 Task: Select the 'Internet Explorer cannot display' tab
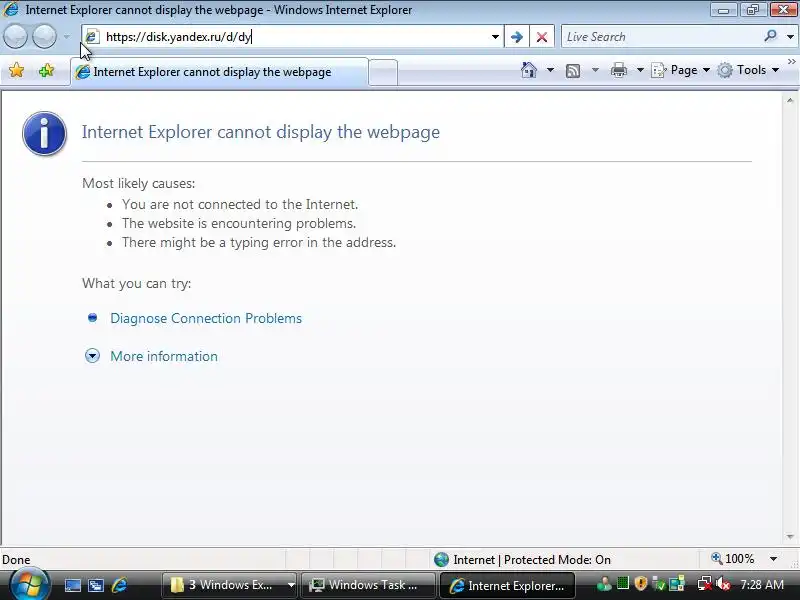pyautogui.click(x=219, y=72)
